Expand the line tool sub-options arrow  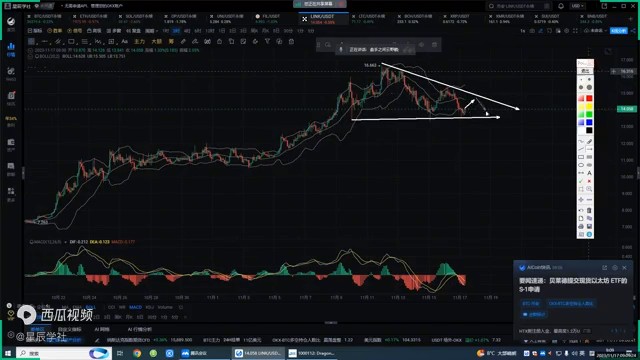tap(50, 43)
